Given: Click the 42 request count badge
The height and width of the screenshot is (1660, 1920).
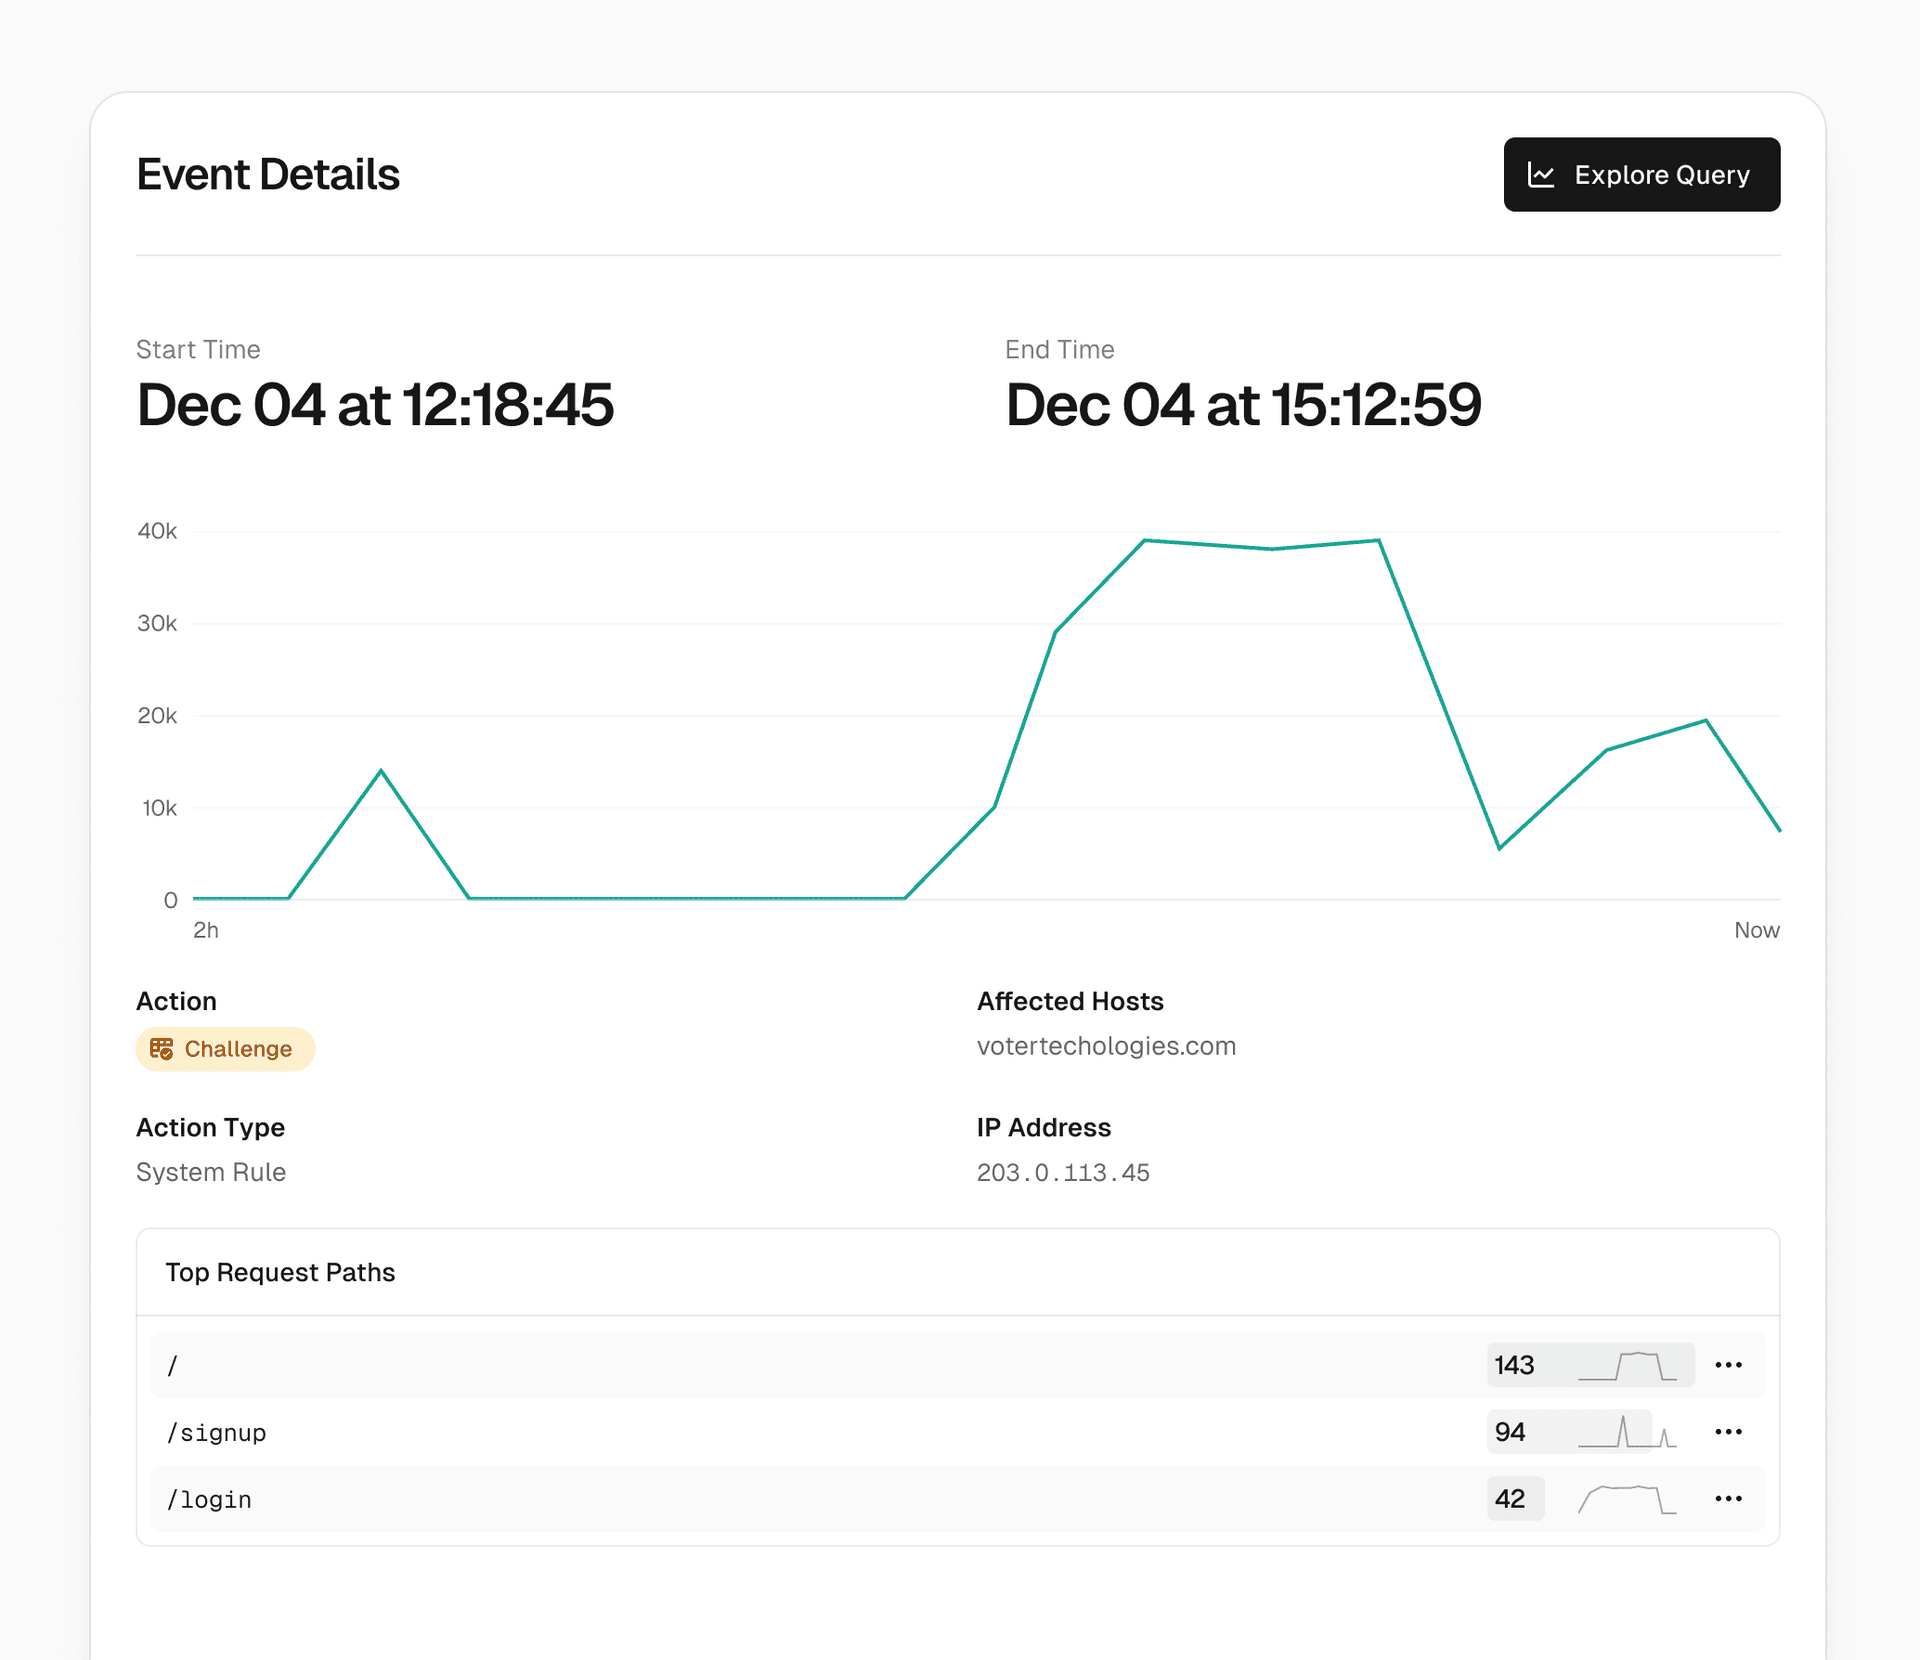Looking at the screenshot, I should (1510, 1499).
